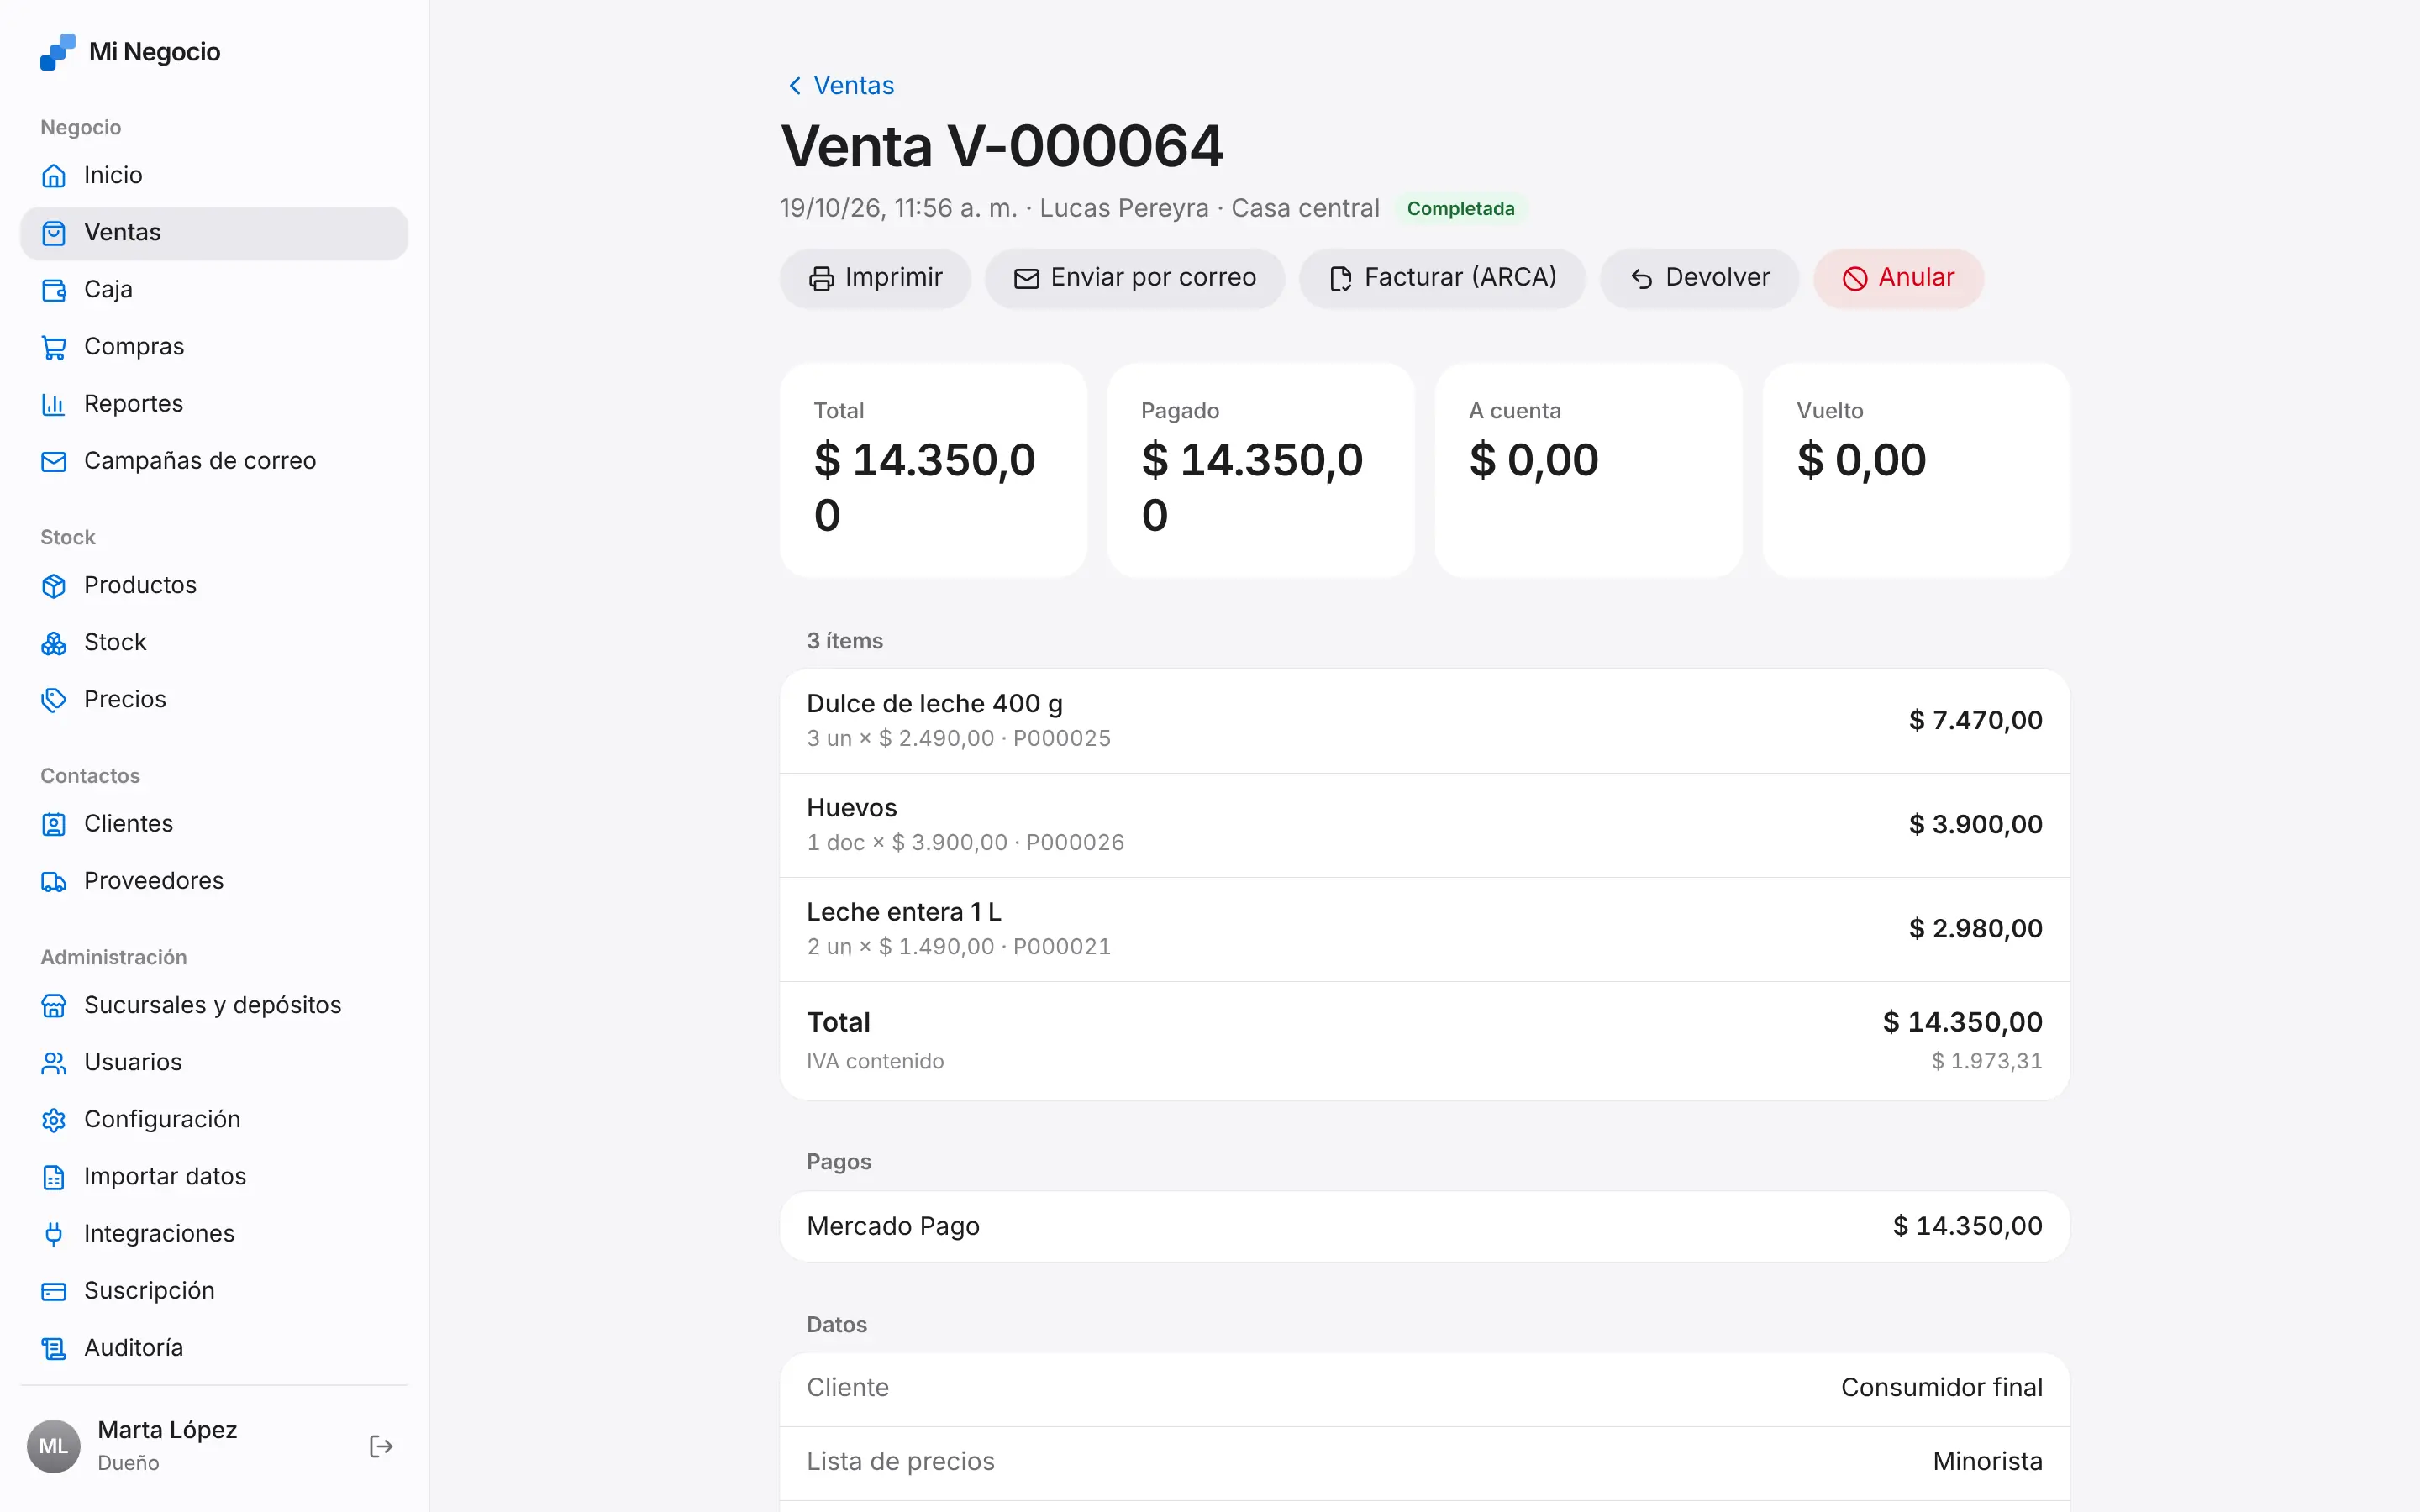
Task: Click the Campañas de correo envelope icon
Action: [x=54, y=461]
